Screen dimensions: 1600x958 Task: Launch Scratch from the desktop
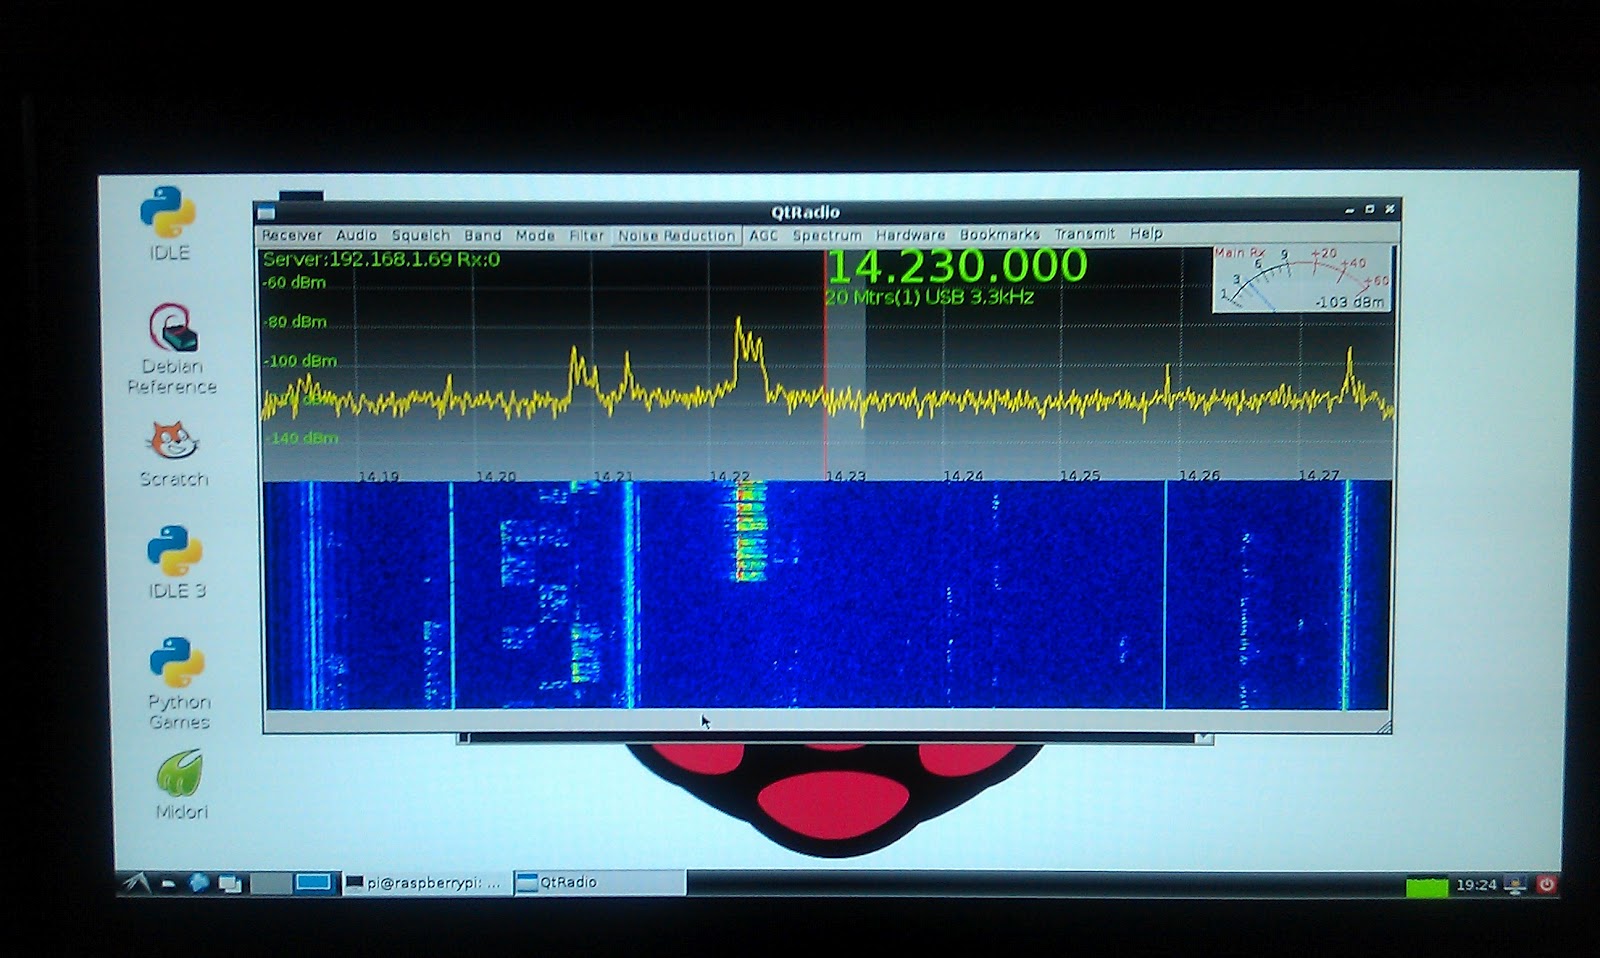click(x=174, y=455)
